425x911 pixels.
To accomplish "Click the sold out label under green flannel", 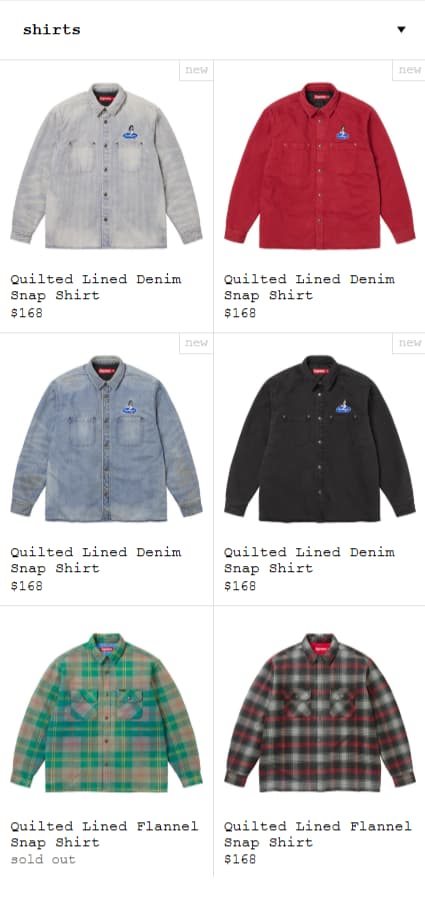I will [43, 859].
